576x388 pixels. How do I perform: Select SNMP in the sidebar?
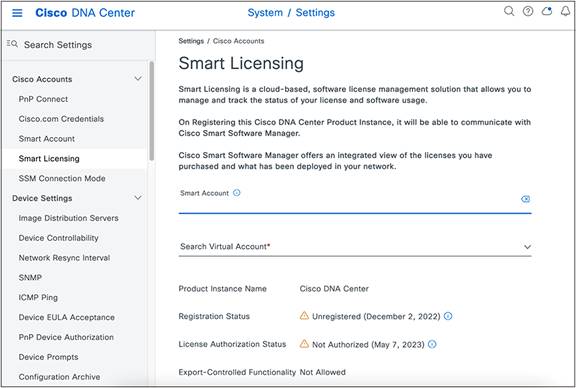[30, 278]
